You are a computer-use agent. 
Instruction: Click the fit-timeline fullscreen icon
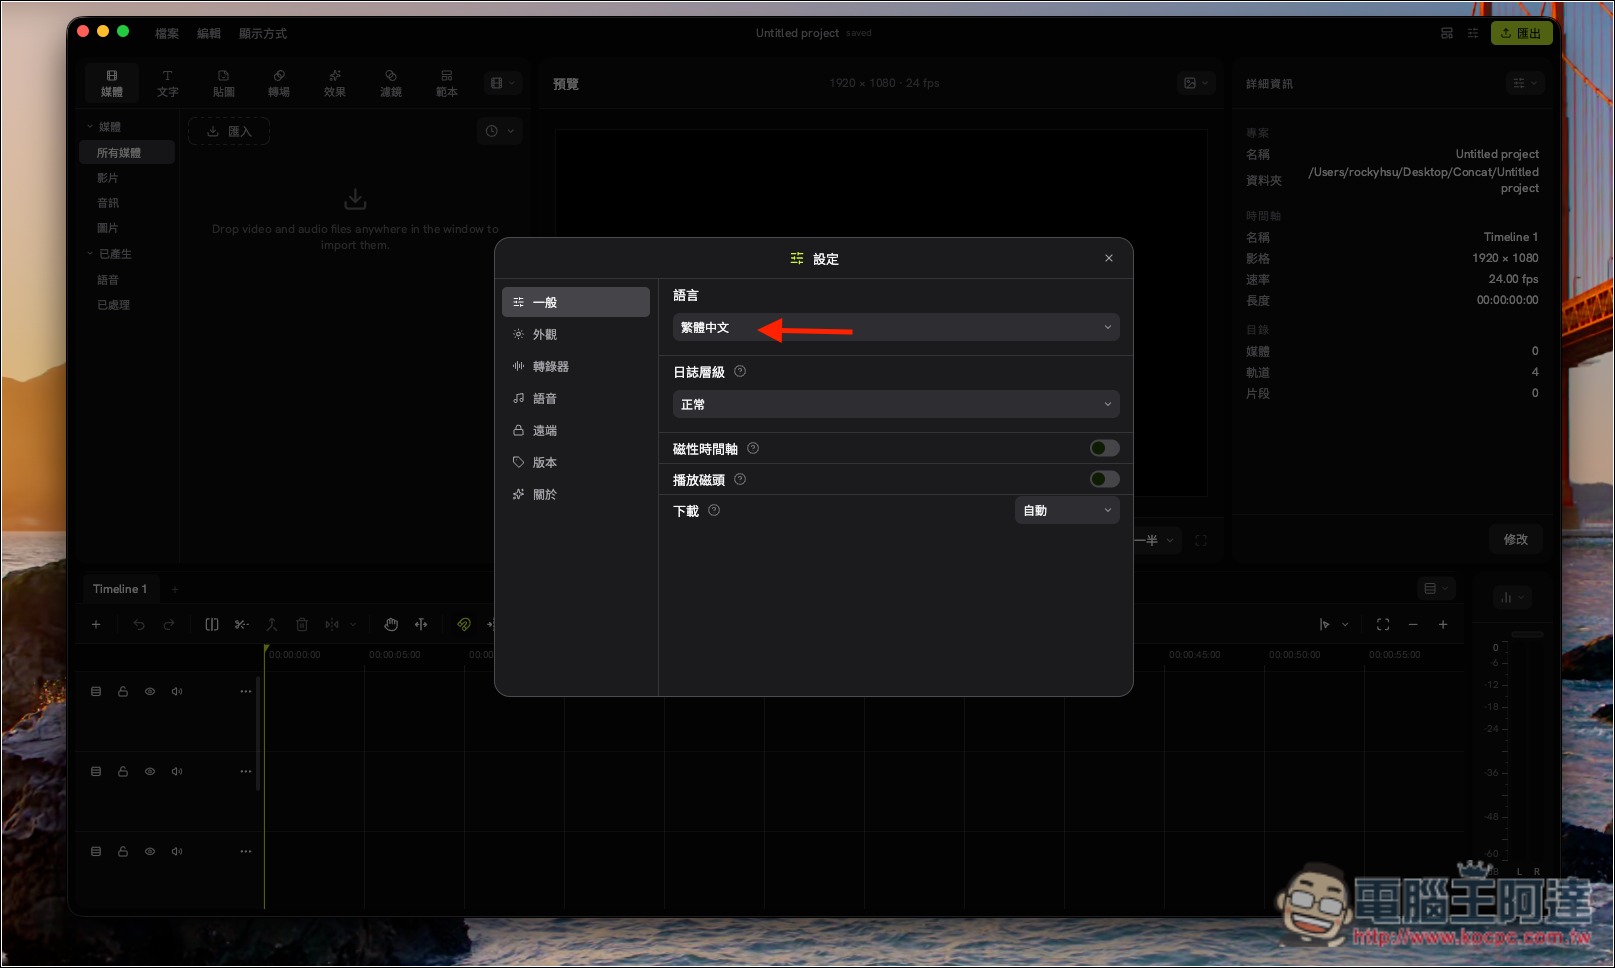click(x=1383, y=624)
